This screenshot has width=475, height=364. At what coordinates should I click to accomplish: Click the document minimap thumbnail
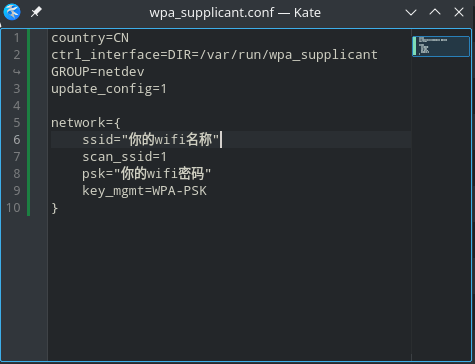pos(441,46)
